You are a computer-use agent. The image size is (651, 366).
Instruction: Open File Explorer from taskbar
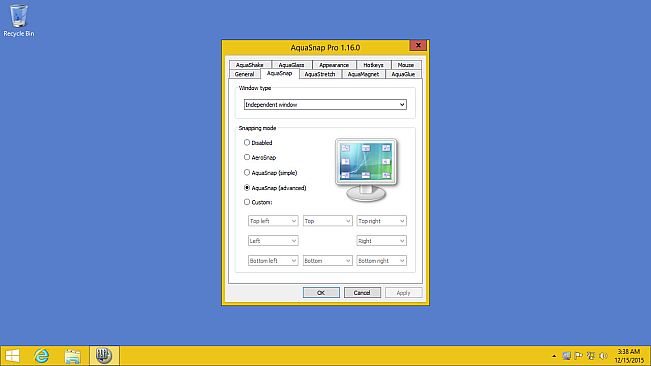[73, 356]
